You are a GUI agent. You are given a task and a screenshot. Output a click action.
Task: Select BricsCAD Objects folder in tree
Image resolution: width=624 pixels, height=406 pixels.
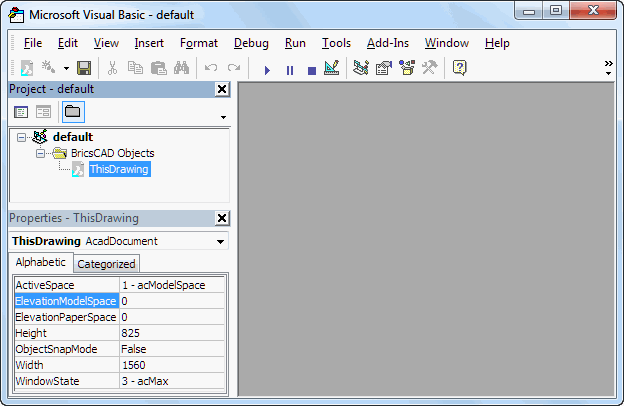click(x=113, y=153)
